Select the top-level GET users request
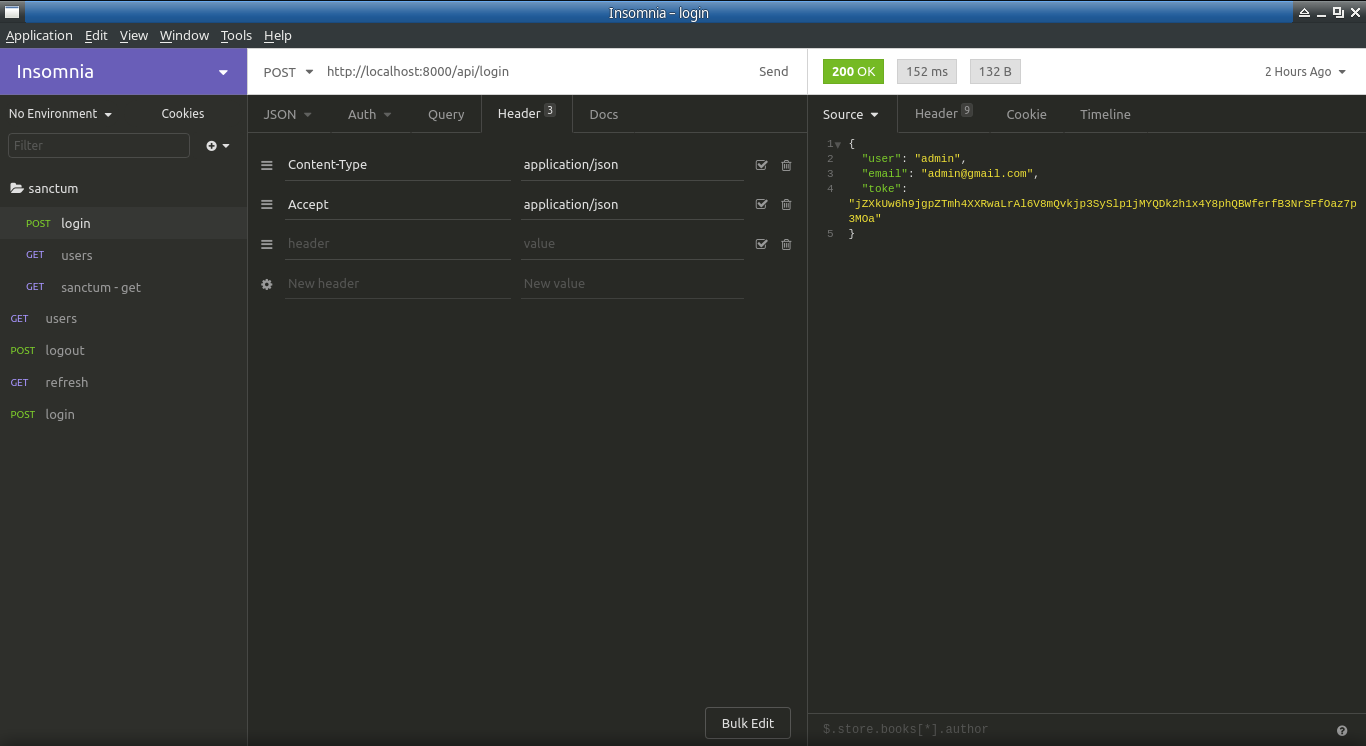Viewport: 1366px width, 746px height. 123,319
